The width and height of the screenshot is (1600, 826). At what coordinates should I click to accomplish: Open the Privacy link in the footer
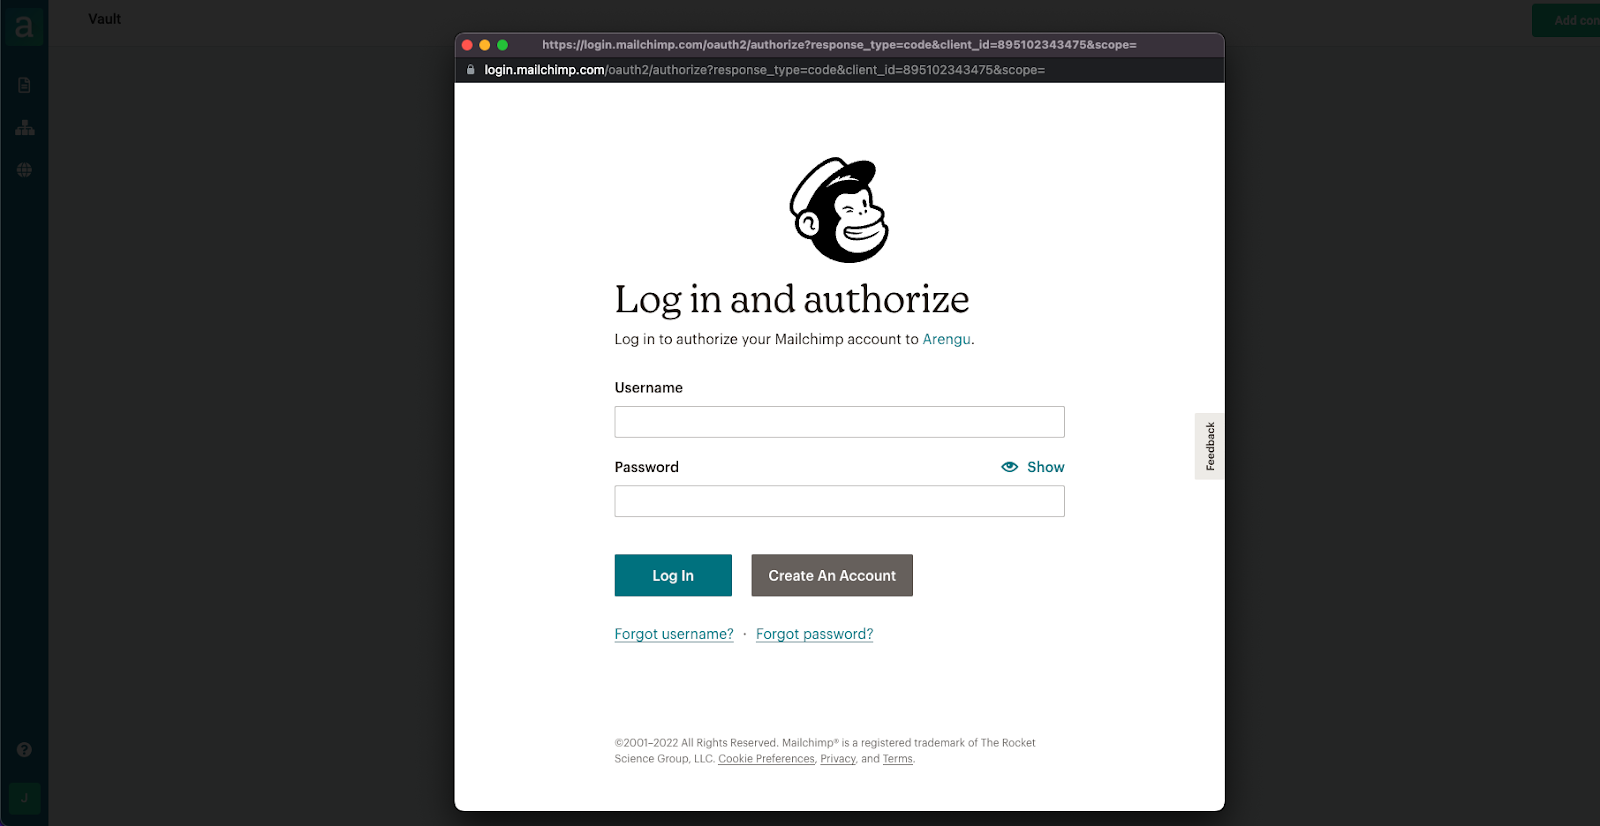(838, 759)
